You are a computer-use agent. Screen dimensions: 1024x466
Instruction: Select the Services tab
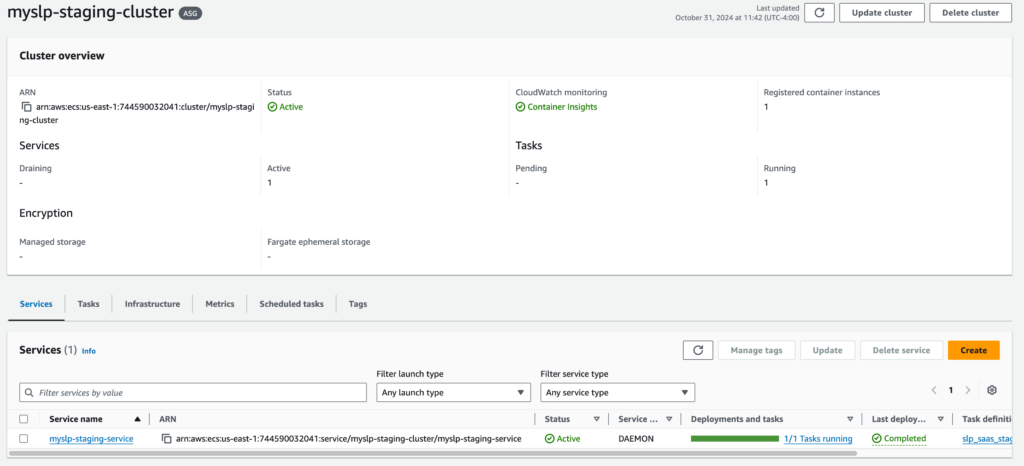(36, 304)
